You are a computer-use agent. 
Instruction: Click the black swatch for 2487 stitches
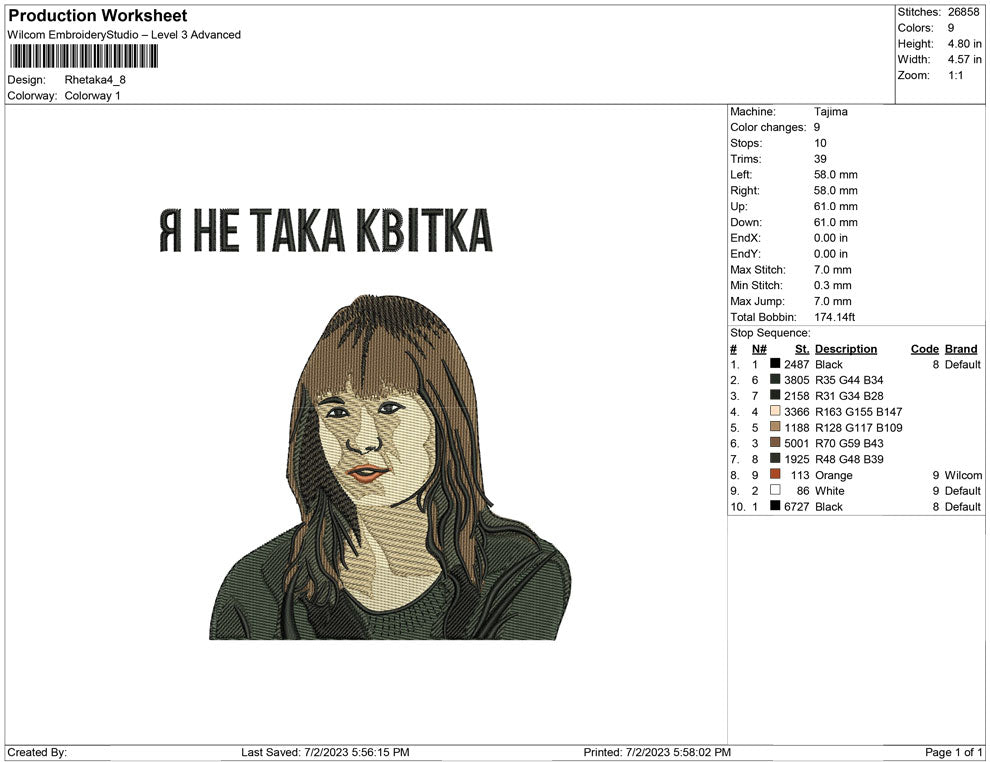775,365
